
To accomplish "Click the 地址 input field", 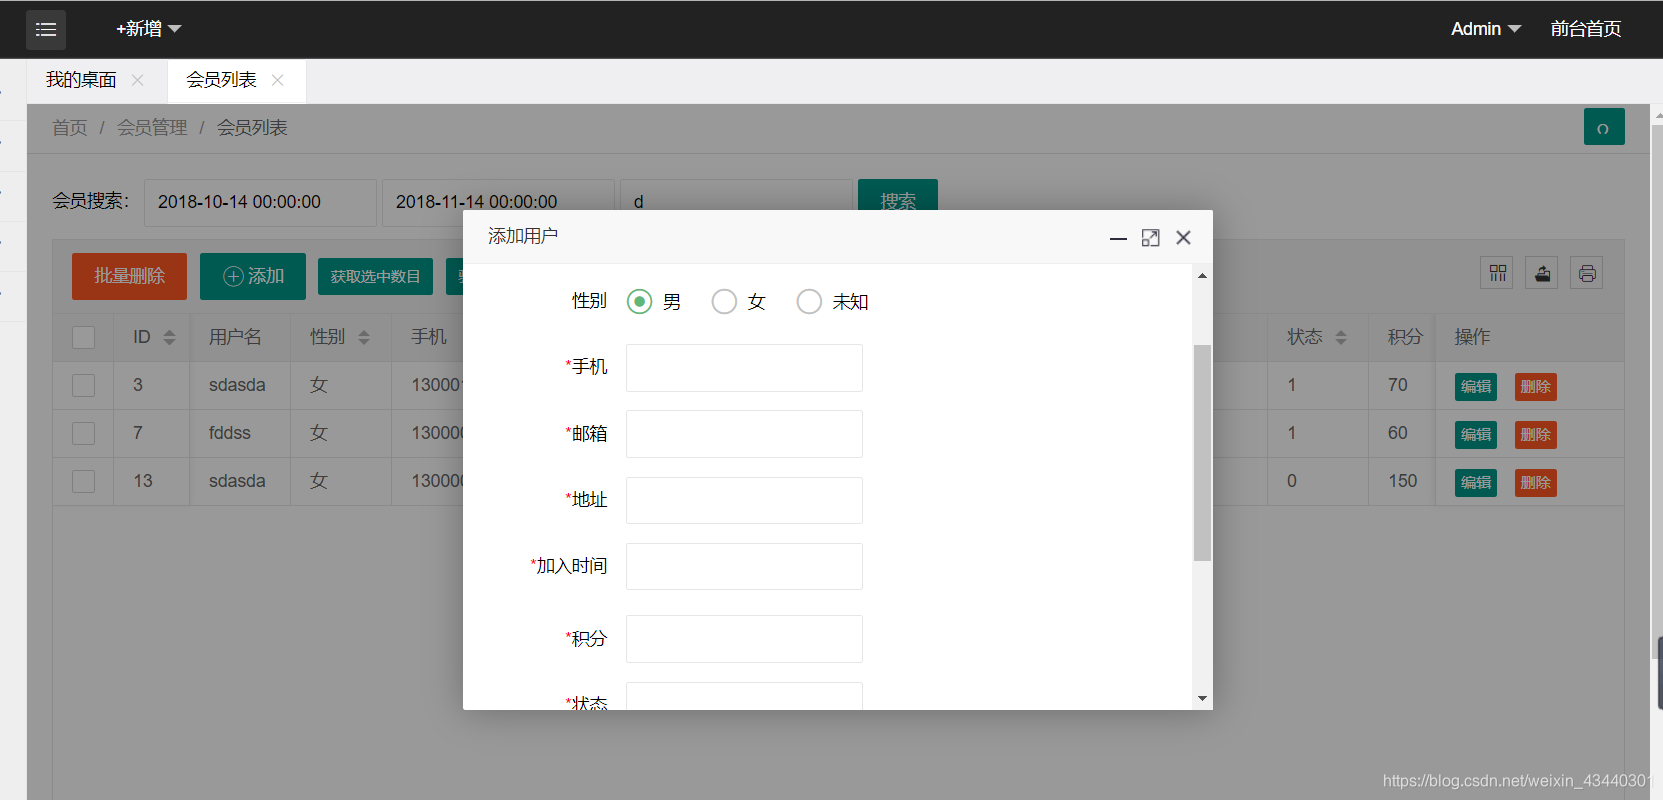I will (744, 500).
